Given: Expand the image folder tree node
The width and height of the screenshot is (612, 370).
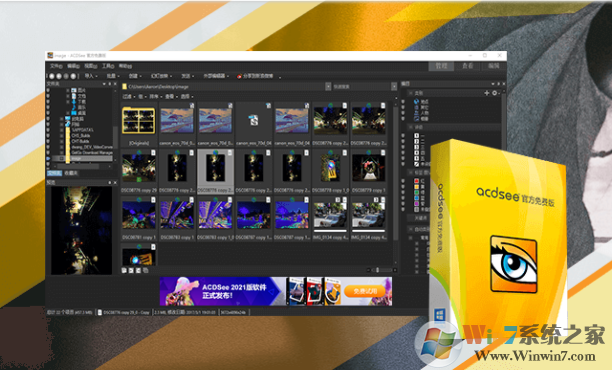Looking at the screenshot, I should 62,158.
